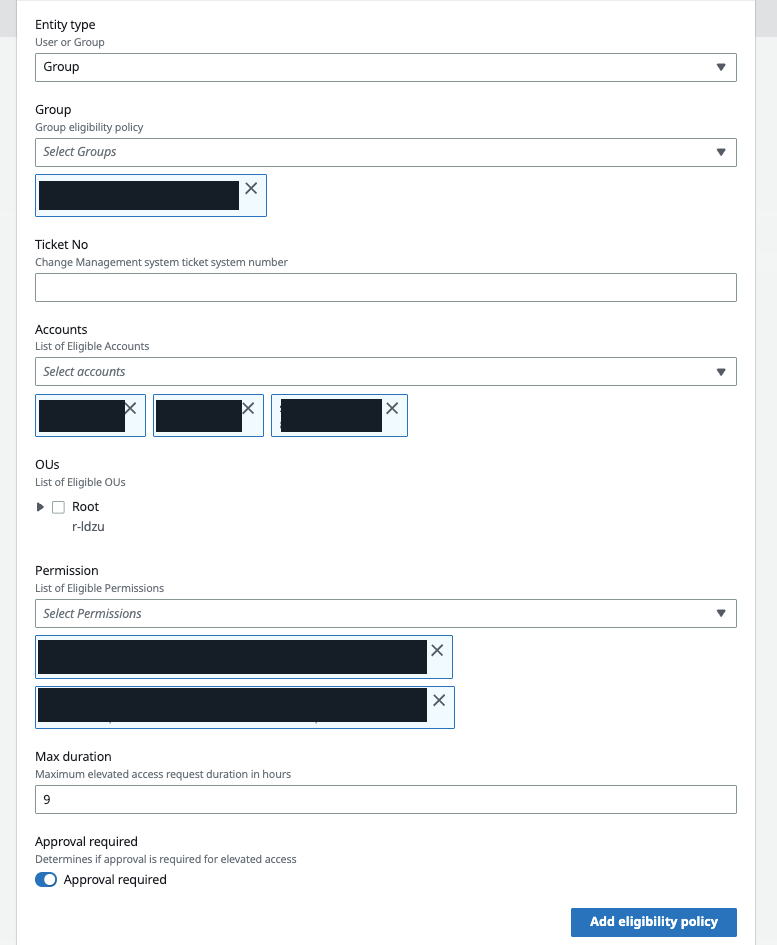This screenshot has width=777, height=945.
Task: Select the Root label in OUs tree
Action: point(86,507)
